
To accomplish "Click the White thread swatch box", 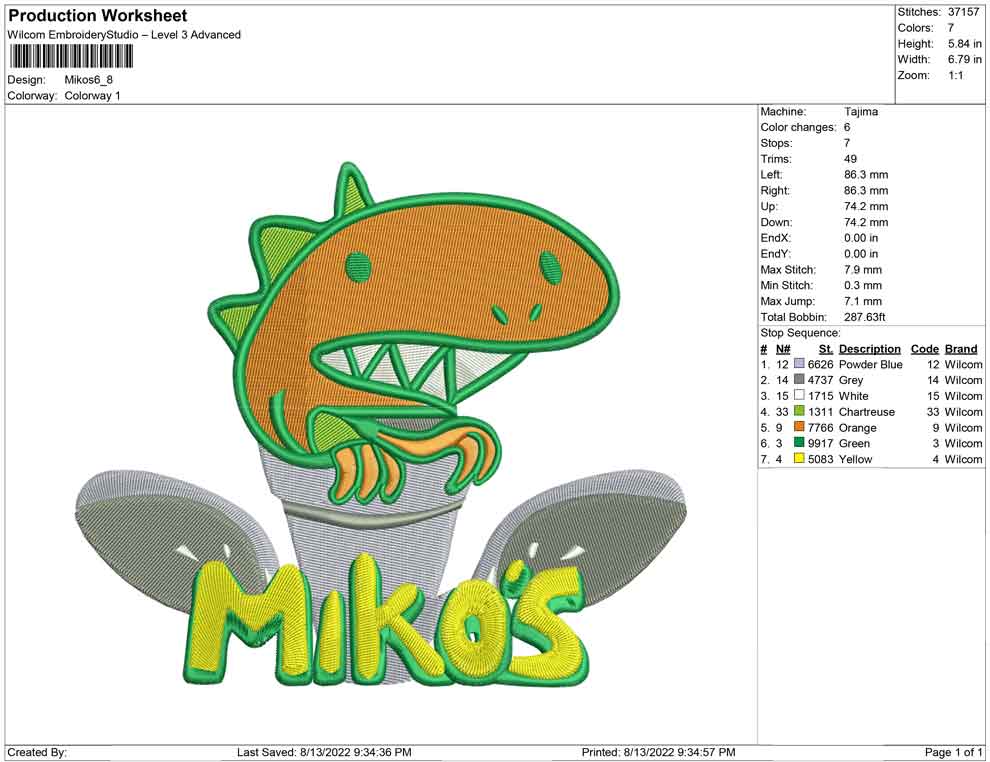I will tap(799, 396).
